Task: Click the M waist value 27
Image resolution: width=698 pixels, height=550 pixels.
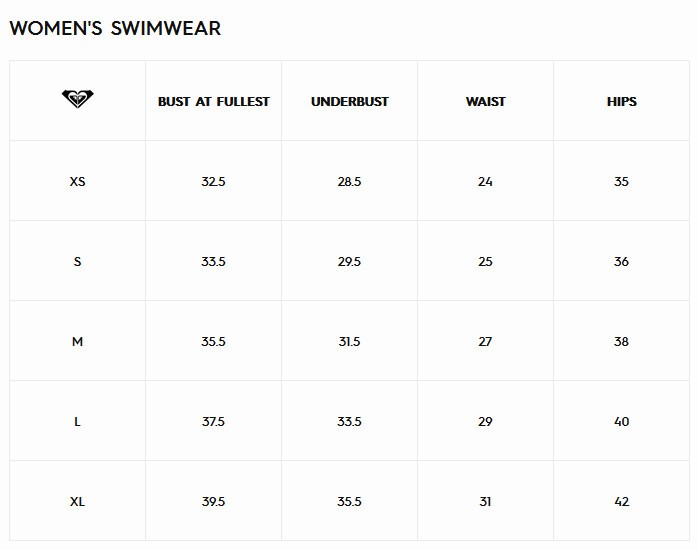Action: (485, 342)
